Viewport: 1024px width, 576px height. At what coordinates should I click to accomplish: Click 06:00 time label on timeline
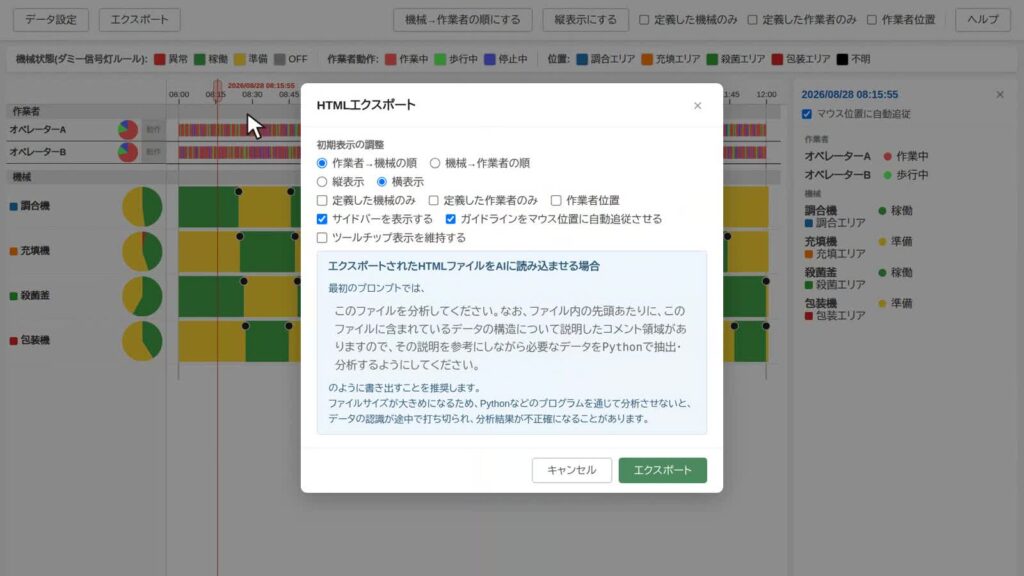[x=179, y=95]
